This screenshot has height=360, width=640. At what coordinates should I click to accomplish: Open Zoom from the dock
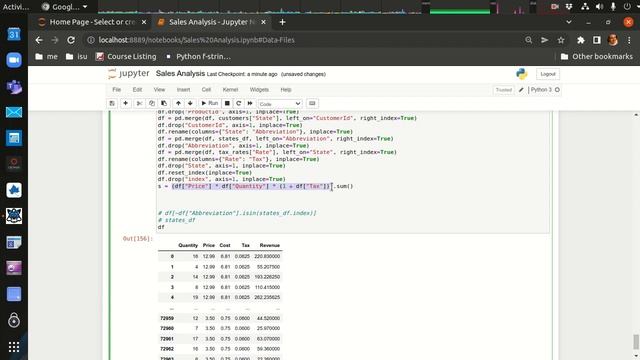14,60
